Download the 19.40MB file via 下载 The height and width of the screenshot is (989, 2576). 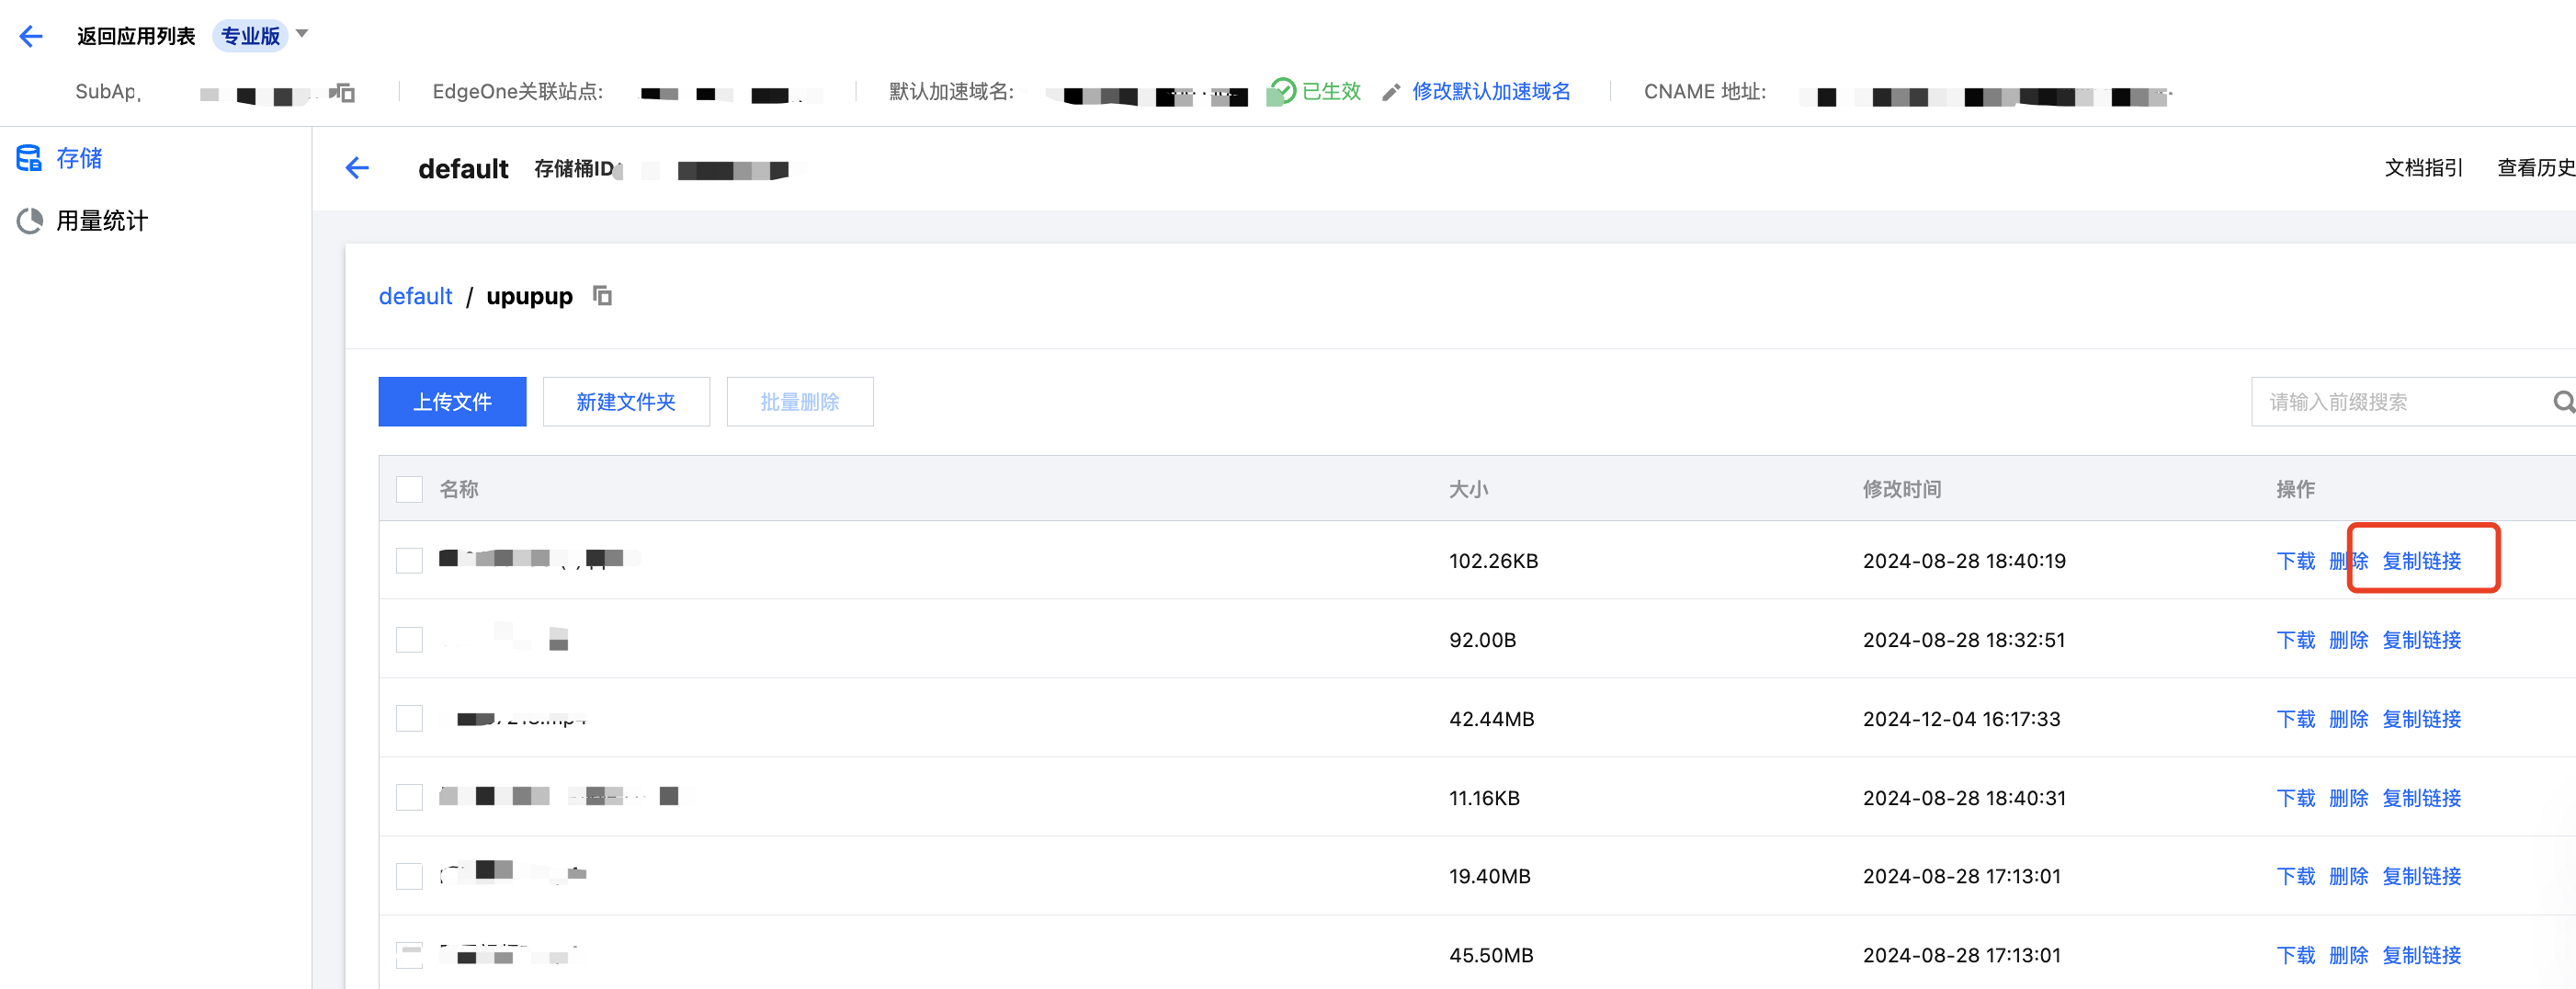(x=2295, y=876)
